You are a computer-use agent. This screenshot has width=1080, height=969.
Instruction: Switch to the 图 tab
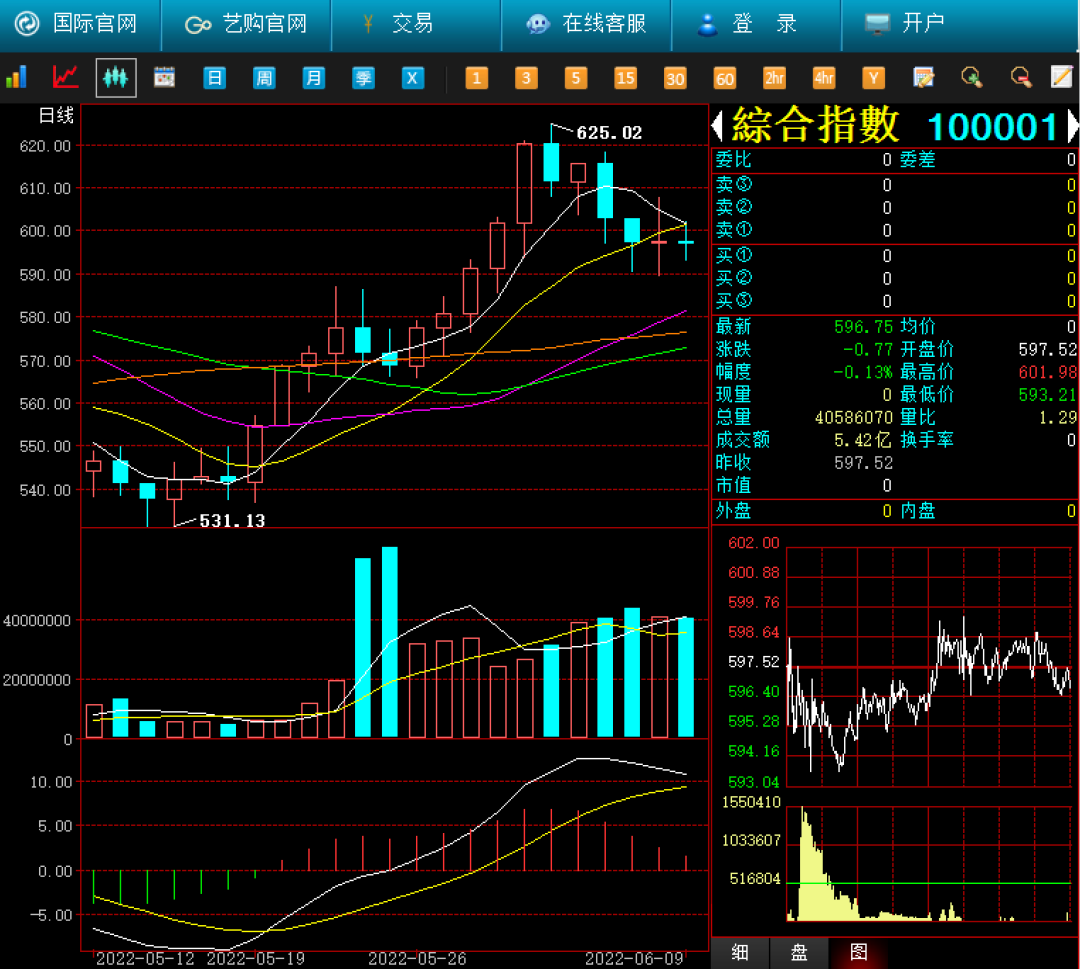pyautogui.click(x=859, y=952)
